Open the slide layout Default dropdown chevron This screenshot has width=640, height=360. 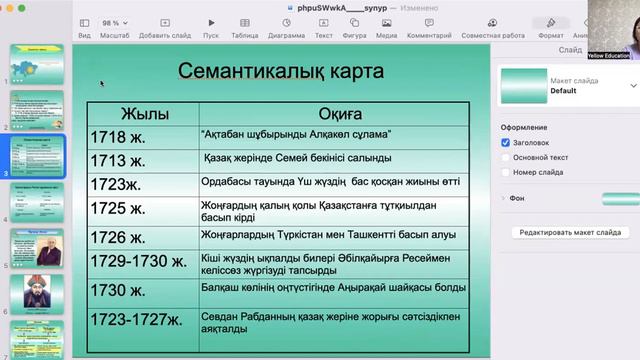tap(633, 86)
